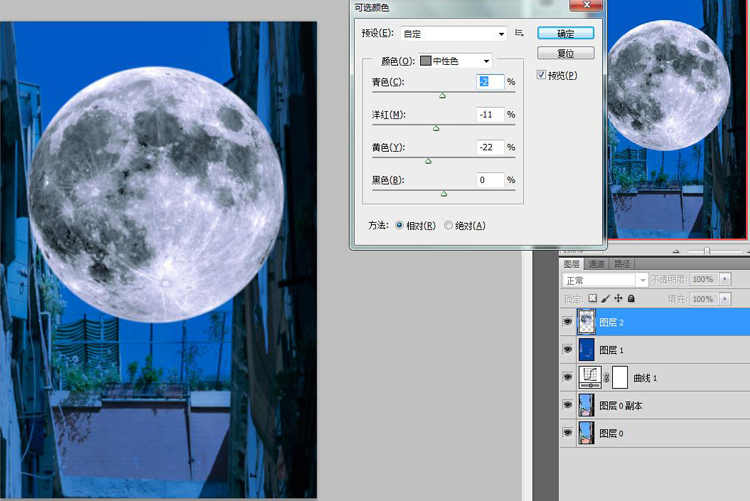Select lock position move icon

coord(618,298)
